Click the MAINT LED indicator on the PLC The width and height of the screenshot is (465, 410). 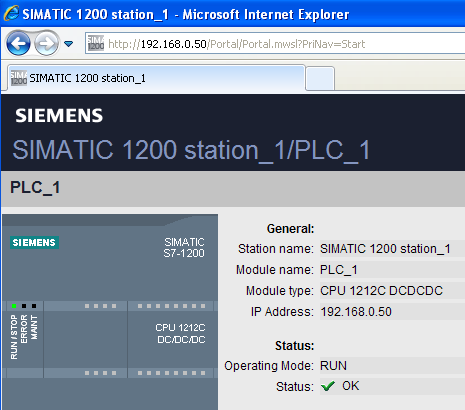pyautogui.click(x=34, y=306)
